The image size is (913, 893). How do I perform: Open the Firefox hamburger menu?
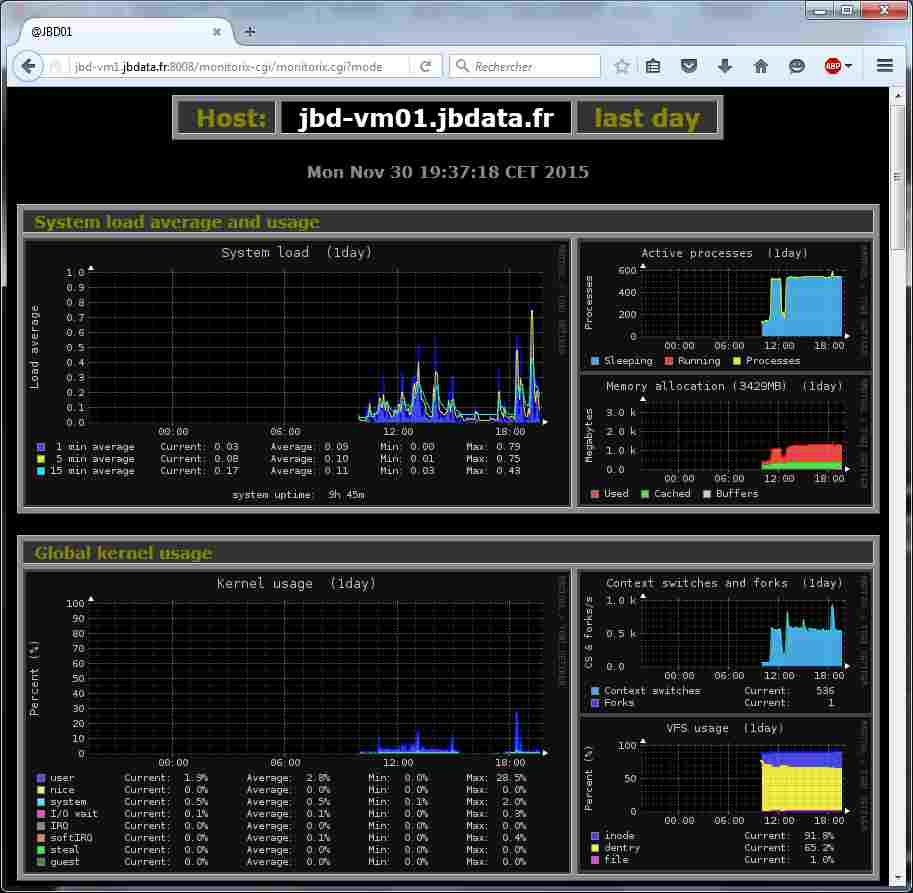pos(885,67)
